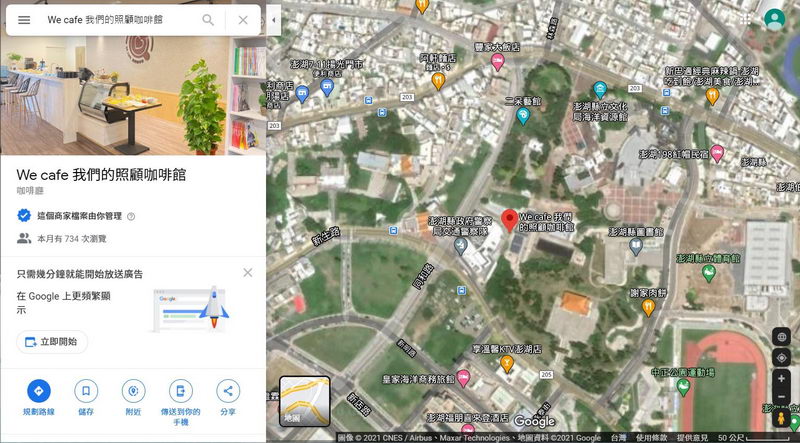Click the 本月有 734 次瀏覽 views text
This screenshot has height=443, width=800.
[72, 239]
